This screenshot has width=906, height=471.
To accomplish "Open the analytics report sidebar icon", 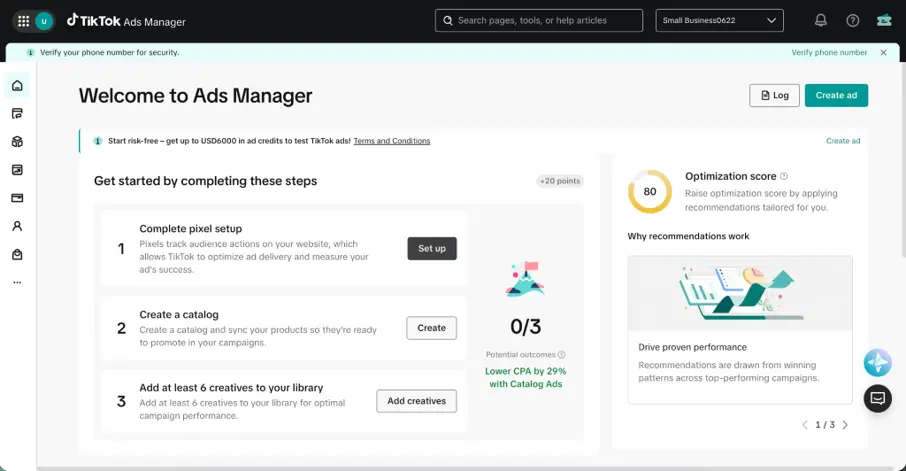I will 17,170.
